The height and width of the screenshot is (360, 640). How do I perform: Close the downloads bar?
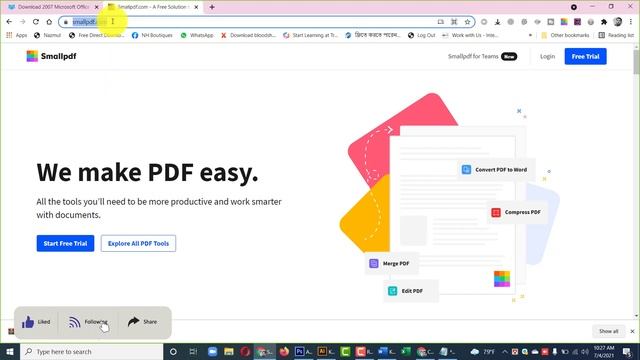(x=632, y=331)
